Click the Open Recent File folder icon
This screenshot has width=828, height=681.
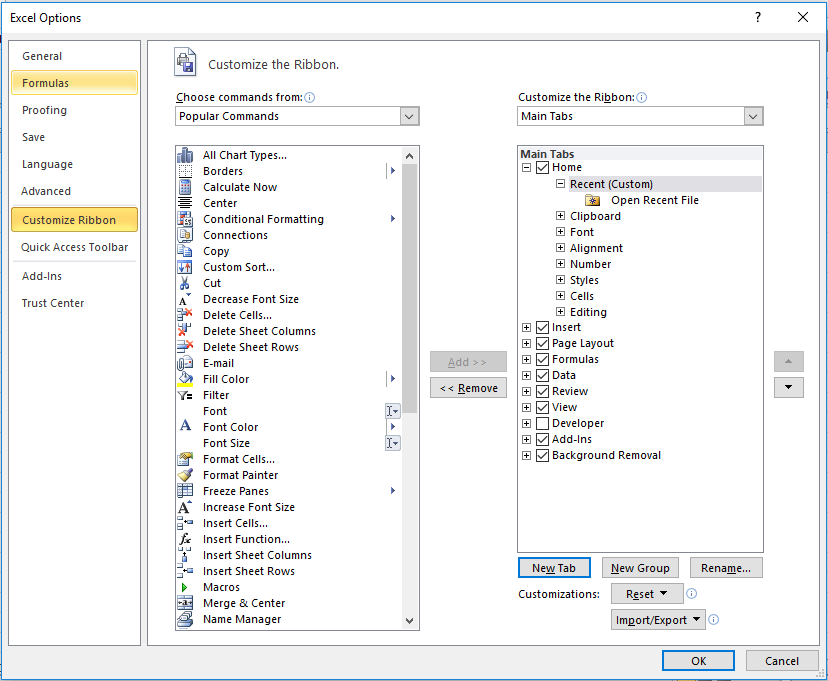click(x=592, y=201)
